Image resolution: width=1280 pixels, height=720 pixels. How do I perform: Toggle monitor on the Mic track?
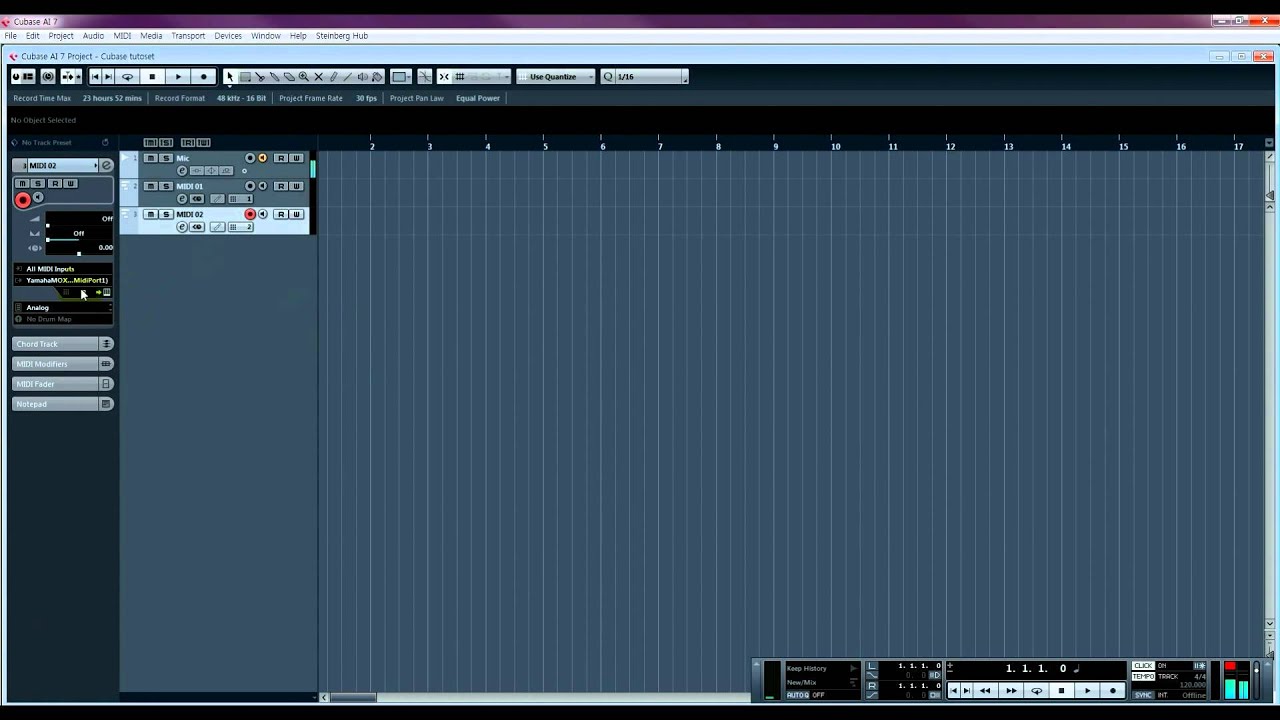[x=263, y=158]
